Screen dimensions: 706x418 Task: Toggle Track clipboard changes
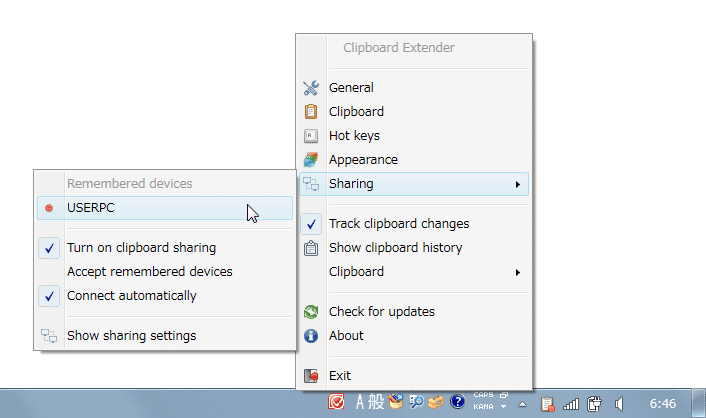click(413, 224)
